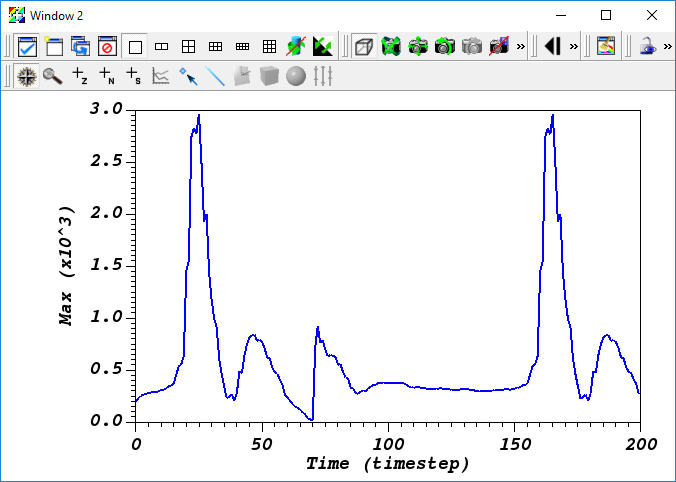Expand the animation toolbar overflow chevron

click(x=573, y=46)
